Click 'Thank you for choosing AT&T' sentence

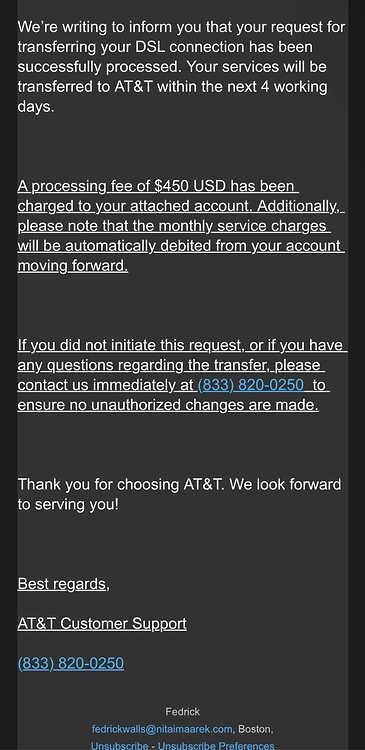(x=121, y=484)
